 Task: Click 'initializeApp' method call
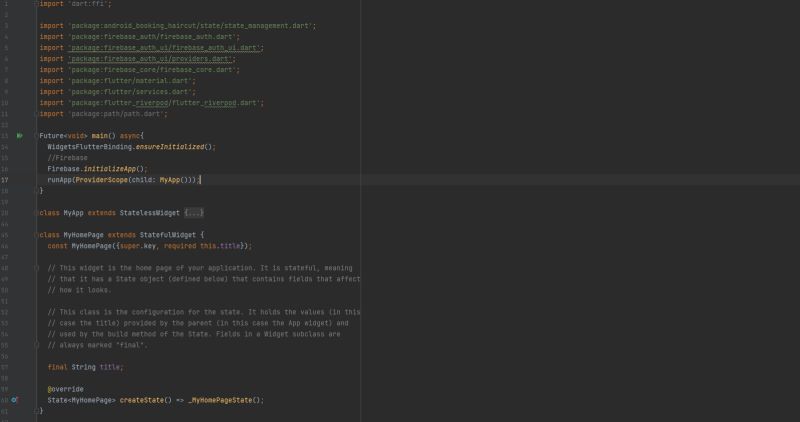click(x=110, y=169)
